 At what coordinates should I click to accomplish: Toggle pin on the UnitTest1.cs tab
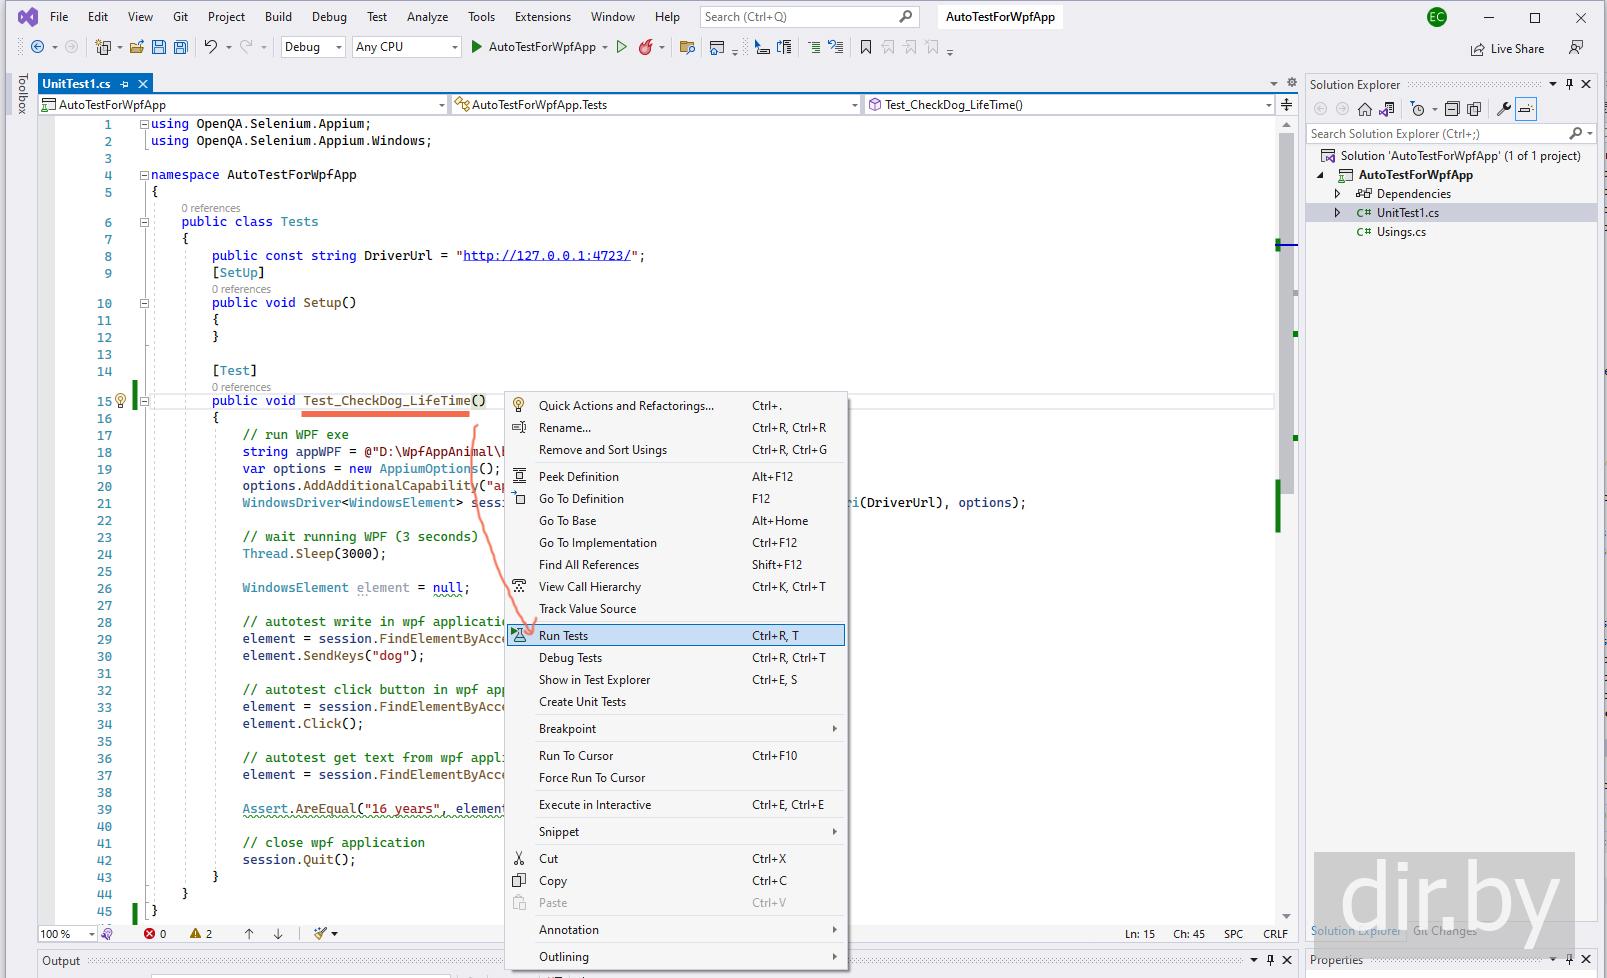(125, 84)
